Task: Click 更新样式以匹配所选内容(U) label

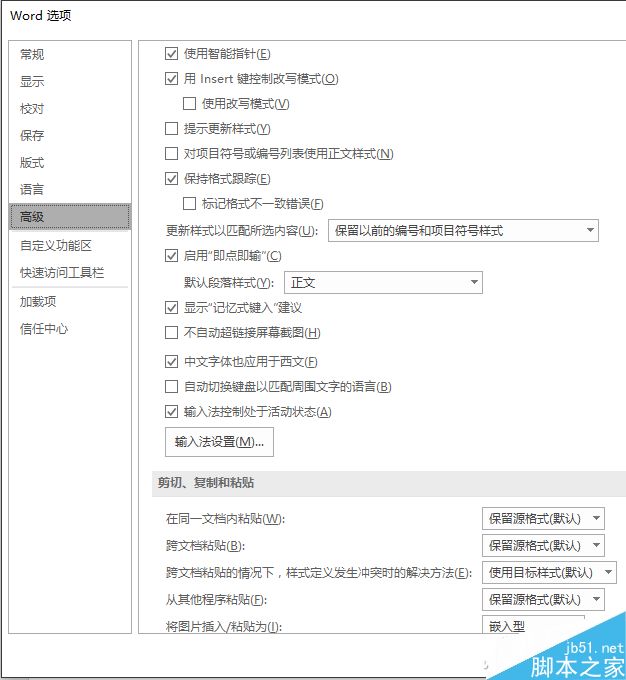Action: [242, 231]
